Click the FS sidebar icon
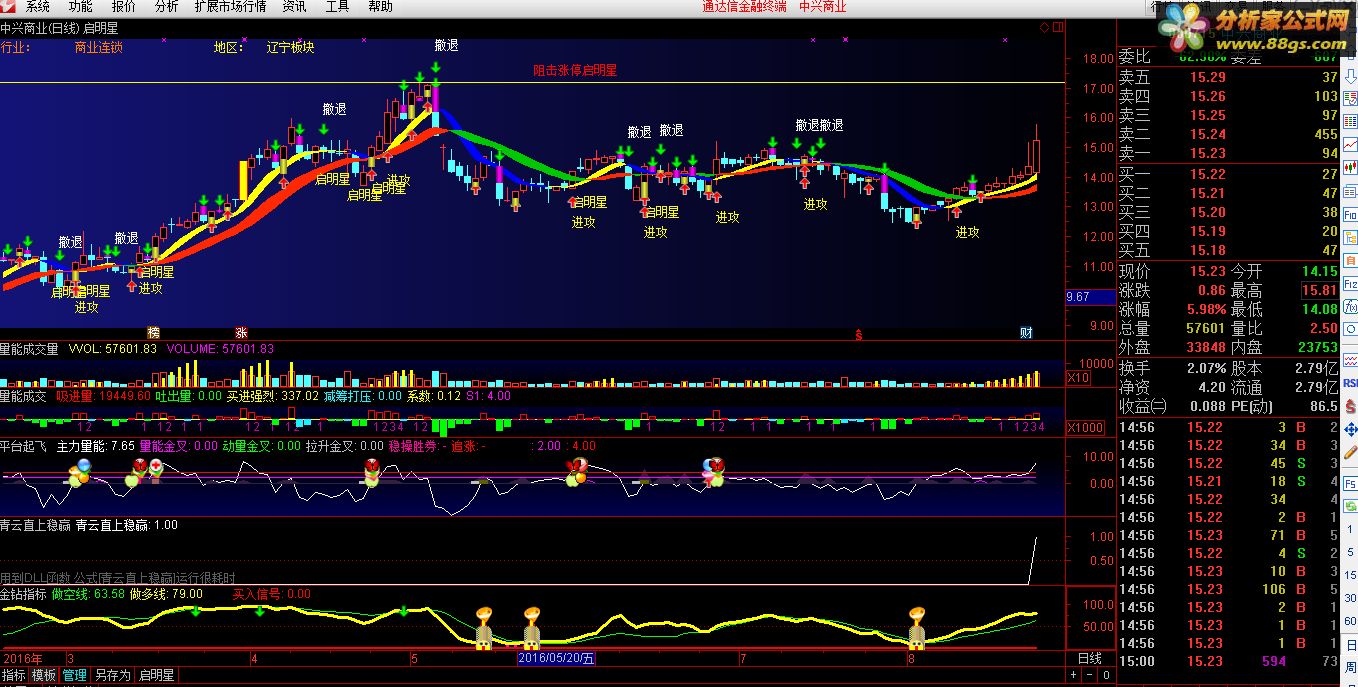Screen dimensions: 1358x687 (1350, 484)
